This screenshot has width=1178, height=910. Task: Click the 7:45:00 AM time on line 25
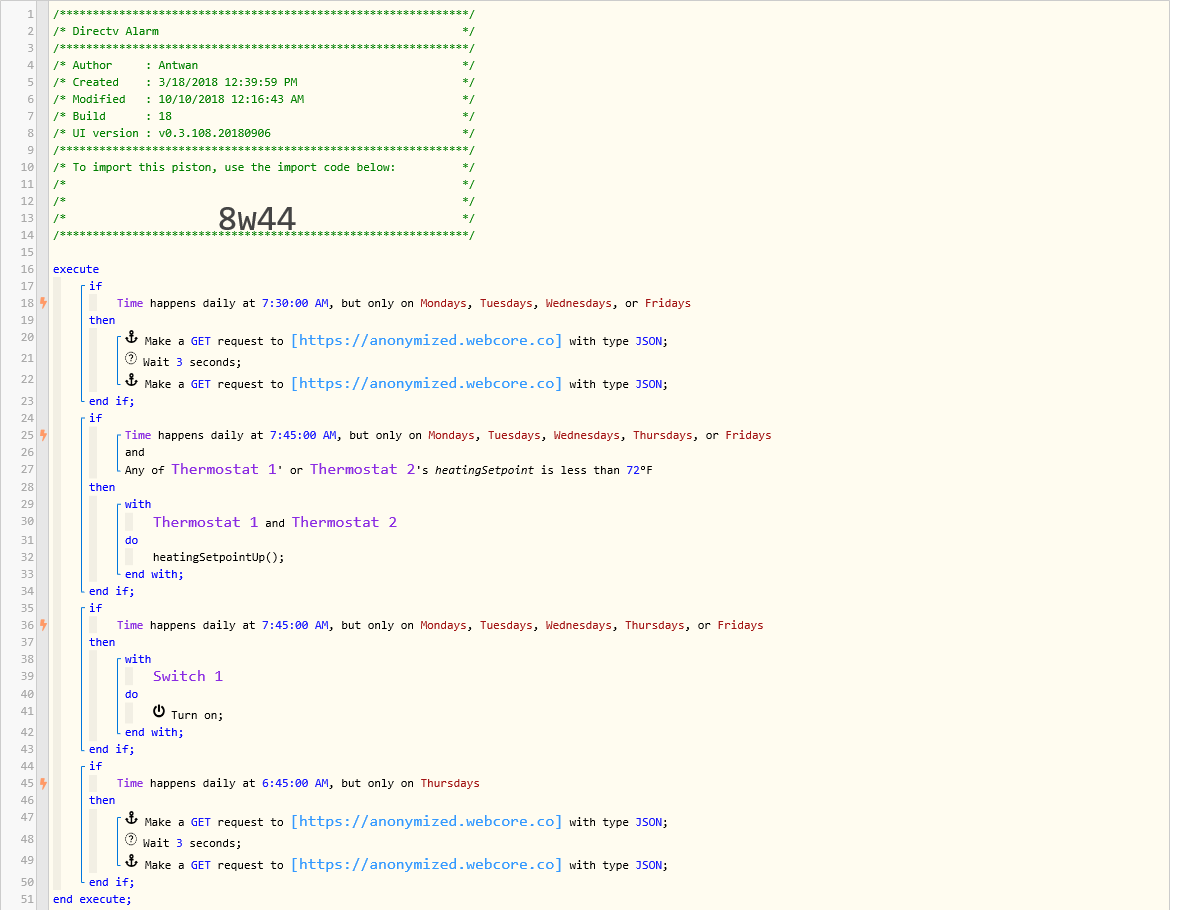click(304, 435)
